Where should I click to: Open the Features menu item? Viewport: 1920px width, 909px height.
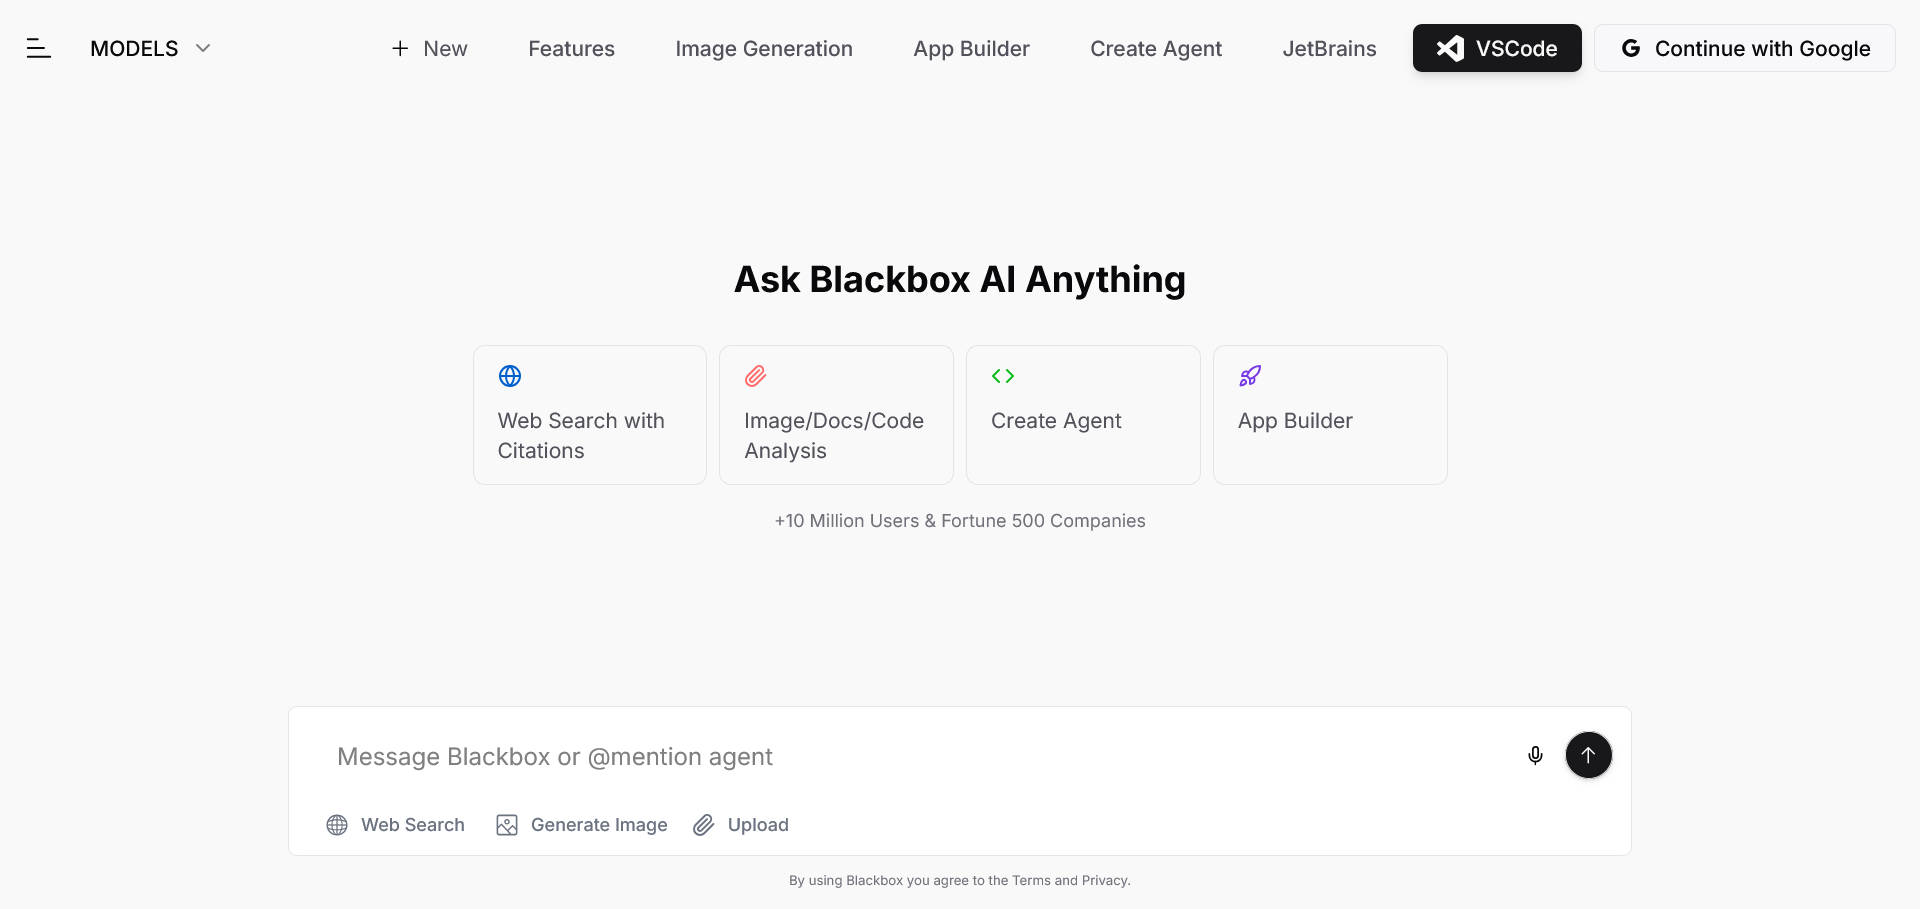click(x=571, y=48)
